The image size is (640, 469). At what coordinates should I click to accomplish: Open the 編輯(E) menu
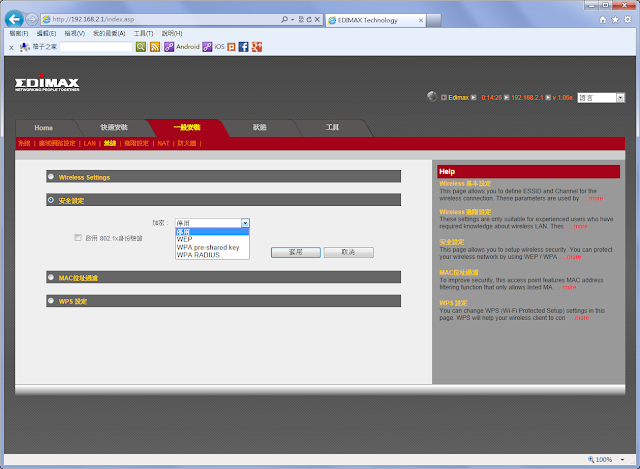(x=46, y=33)
